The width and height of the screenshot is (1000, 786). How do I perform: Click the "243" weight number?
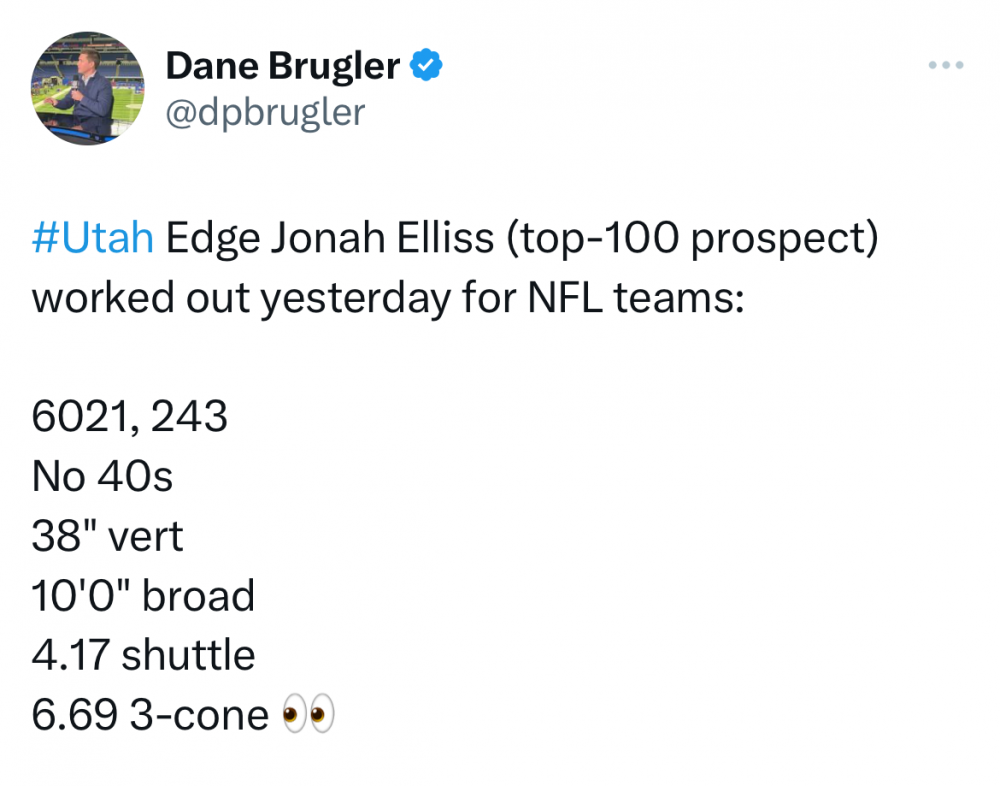189,416
